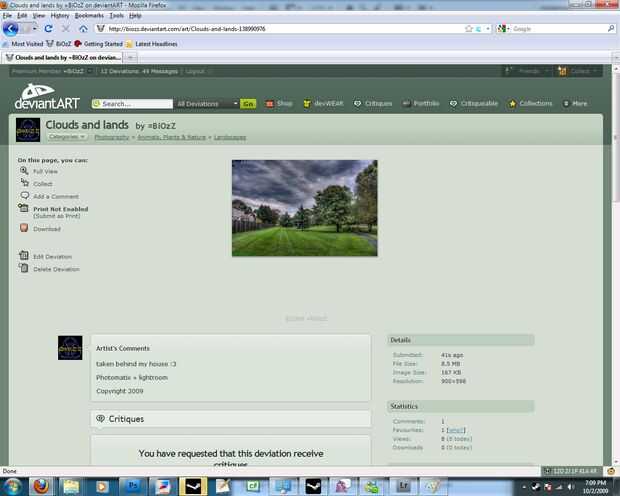620x496 pixels.
Task: Open a new tab with the plus button
Action: pyautogui.click(x=130, y=58)
